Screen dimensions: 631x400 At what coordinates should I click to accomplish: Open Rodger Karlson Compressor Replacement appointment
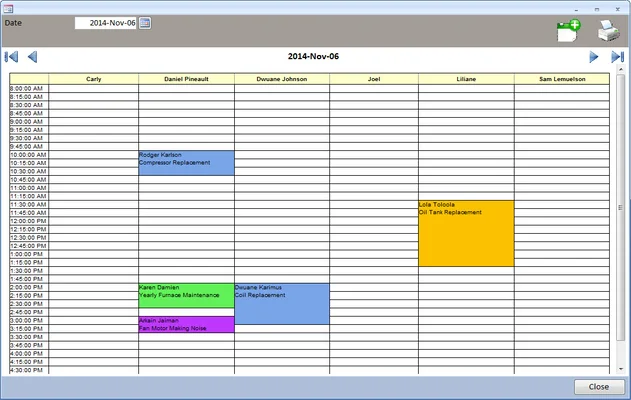186,163
